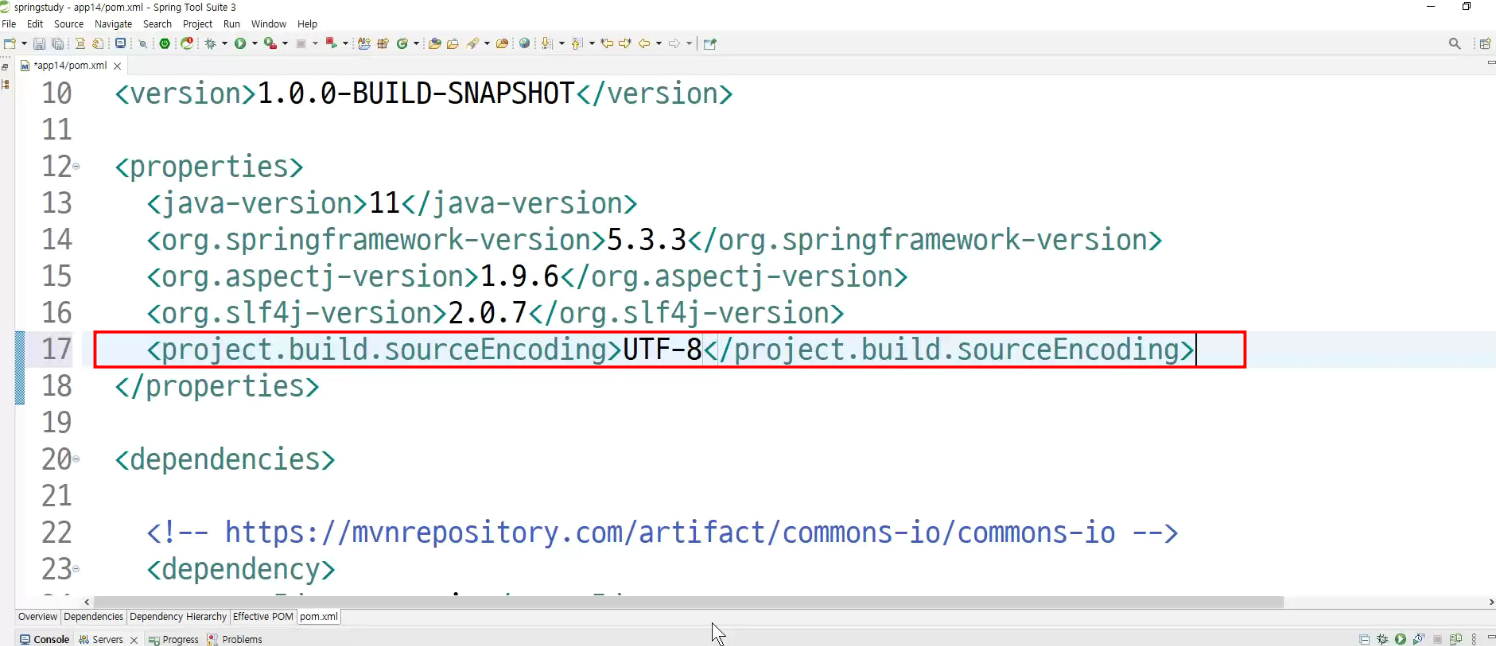This screenshot has width=1496, height=646.
Task: Click the New Java Class green icon
Action: pyautogui.click(x=402, y=44)
